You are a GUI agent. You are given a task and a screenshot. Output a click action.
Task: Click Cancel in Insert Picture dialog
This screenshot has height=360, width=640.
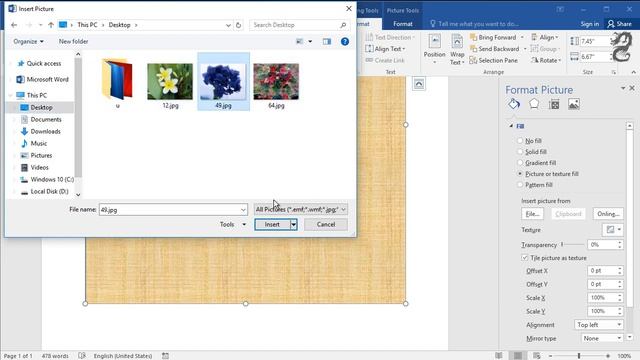pos(326,224)
